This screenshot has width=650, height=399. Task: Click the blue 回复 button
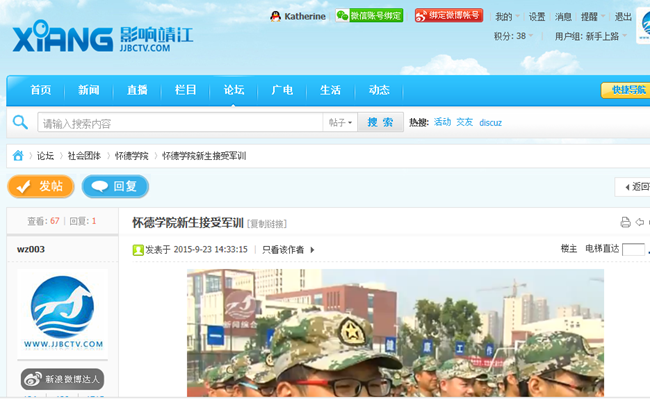115,186
